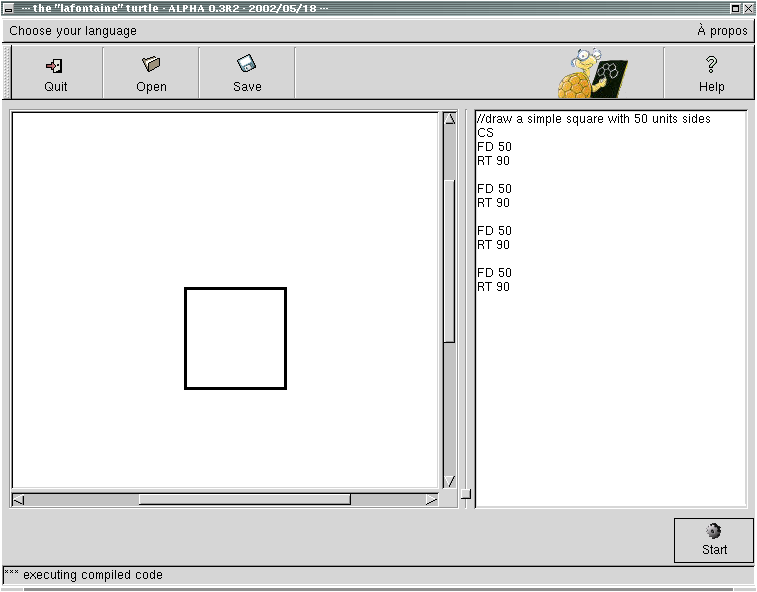The height and width of the screenshot is (592, 757).
Task: Click the comment line in the code editor
Action: pos(594,119)
